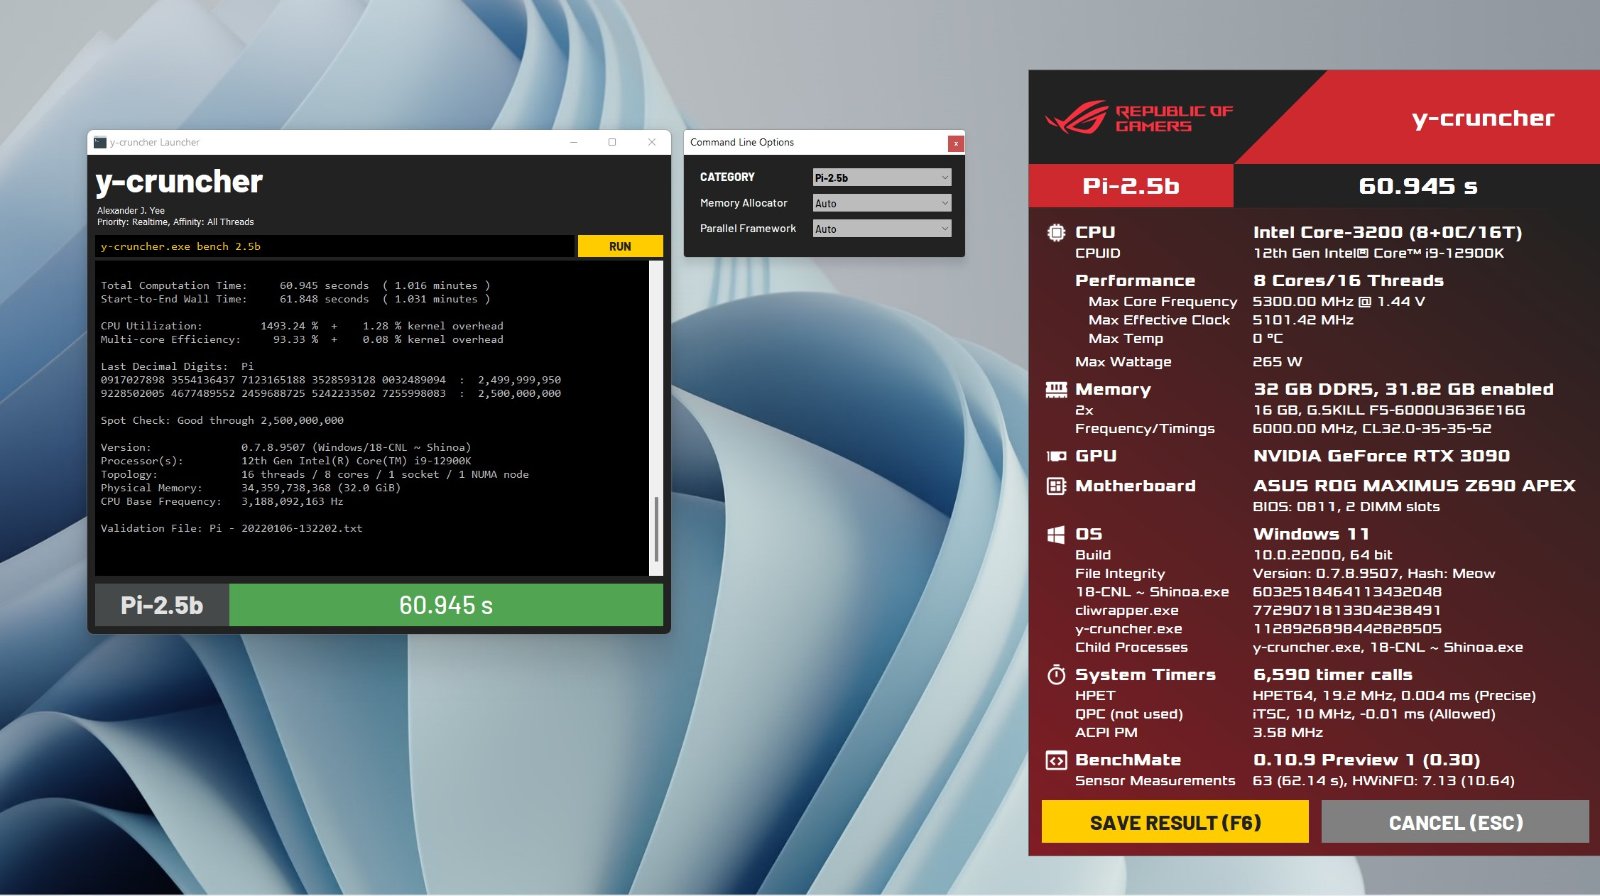Click the GPU card icon
The height and width of the screenshot is (896, 1600).
(1056, 456)
